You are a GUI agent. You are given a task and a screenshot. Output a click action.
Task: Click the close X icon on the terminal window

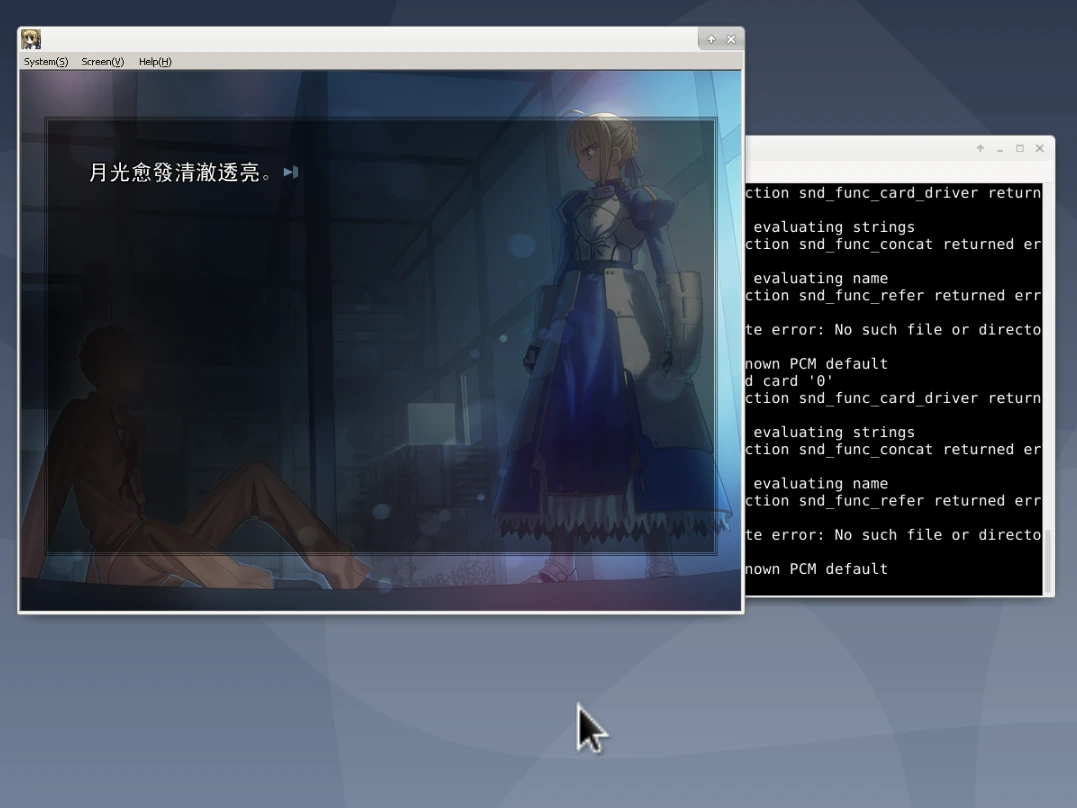pyautogui.click(x=1039, y=148)
